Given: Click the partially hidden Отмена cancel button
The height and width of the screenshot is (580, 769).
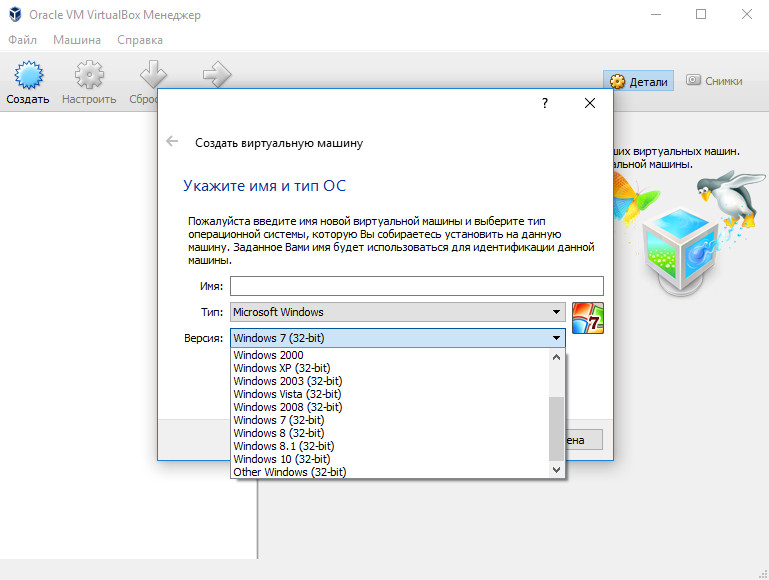Looking at the screenshot, I should click(x=584, y=440).
